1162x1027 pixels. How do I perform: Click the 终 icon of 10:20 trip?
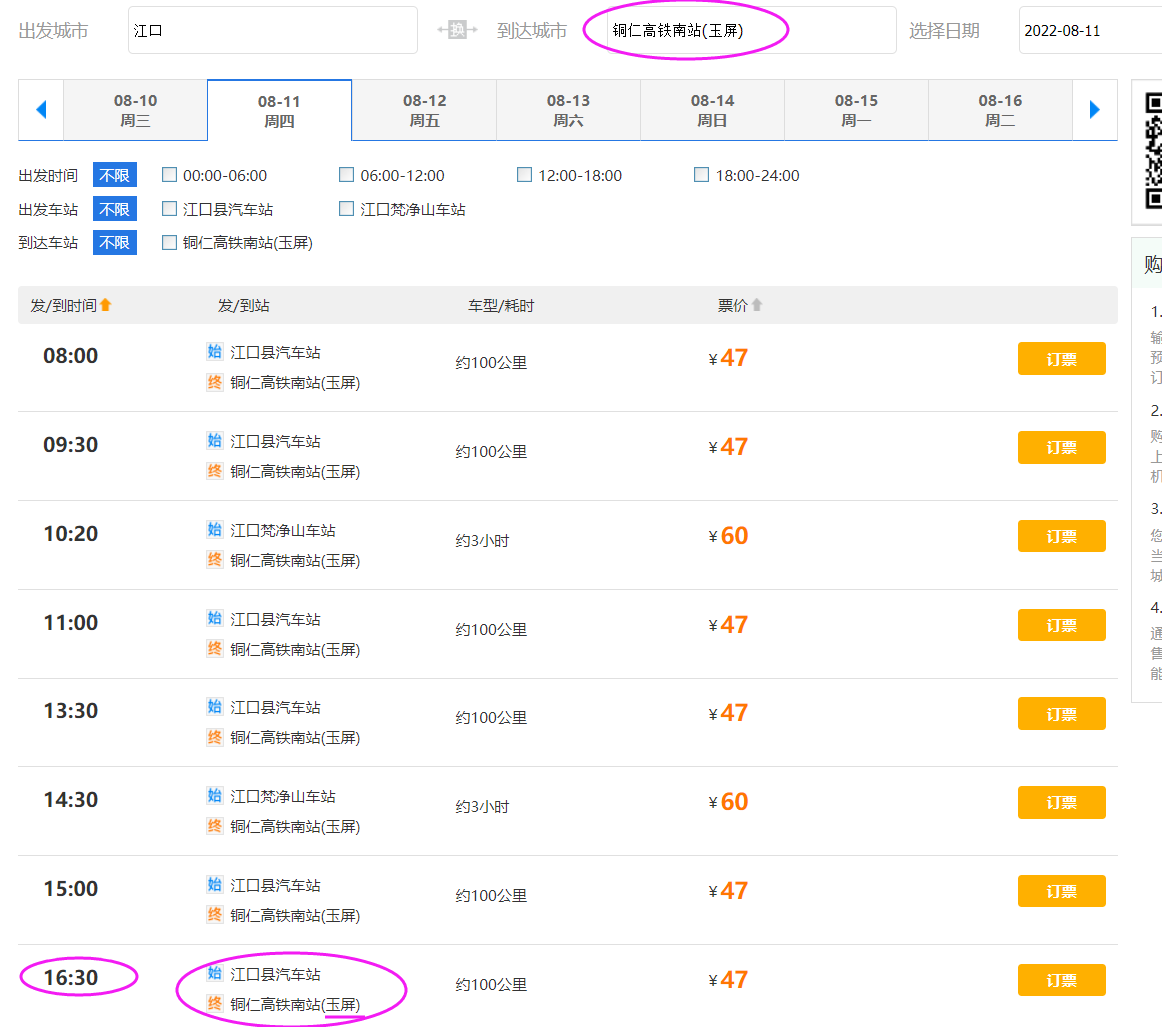214,559
